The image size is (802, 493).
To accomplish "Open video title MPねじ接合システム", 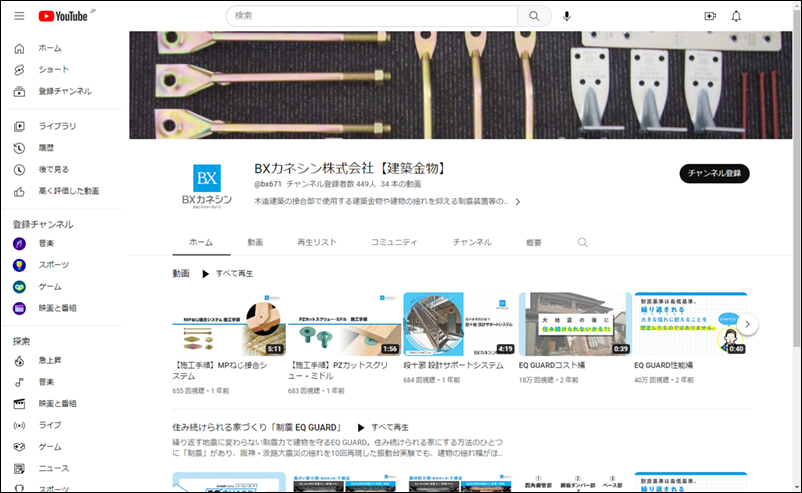I will (220, 371).
